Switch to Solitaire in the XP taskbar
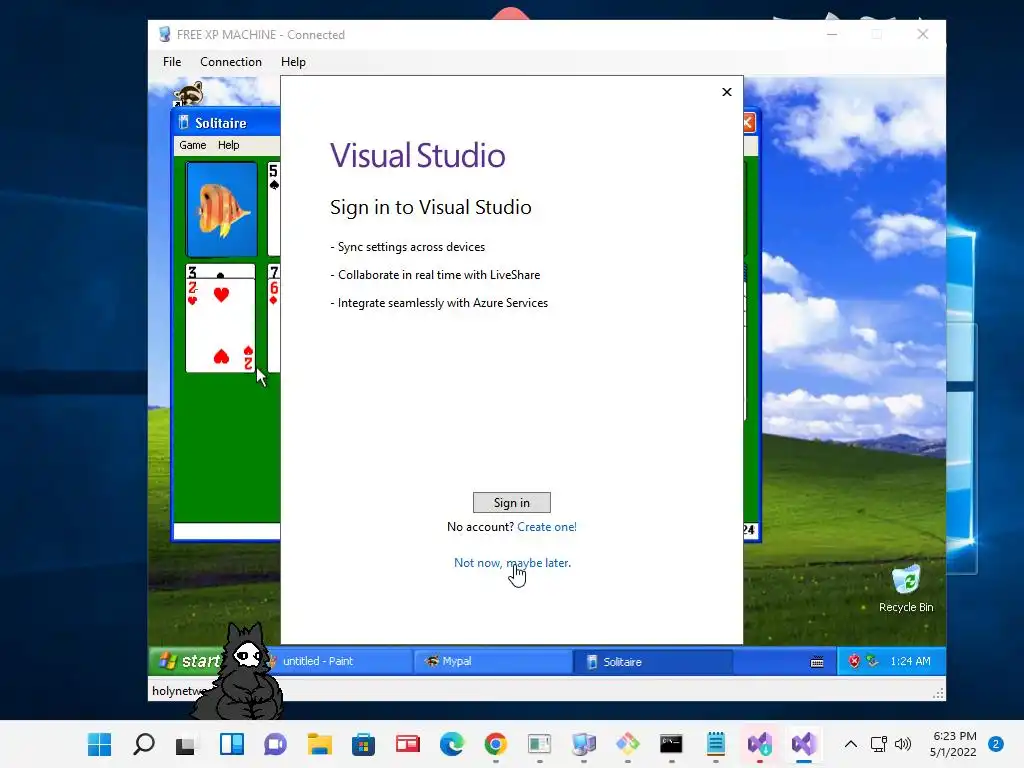The height and width of the screenshot is (768, 1024). (652, 662)
